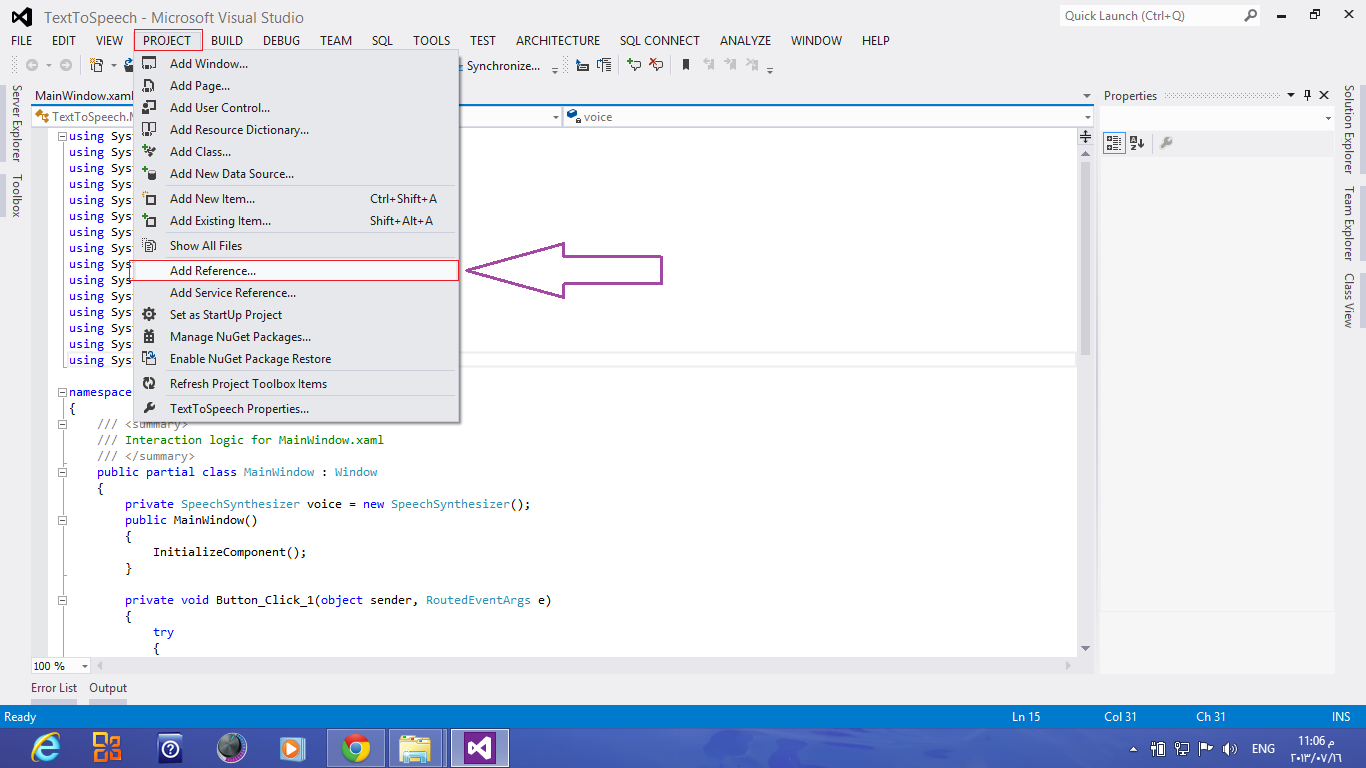Open the Solution Explorer side tab

coord(1349,129)
